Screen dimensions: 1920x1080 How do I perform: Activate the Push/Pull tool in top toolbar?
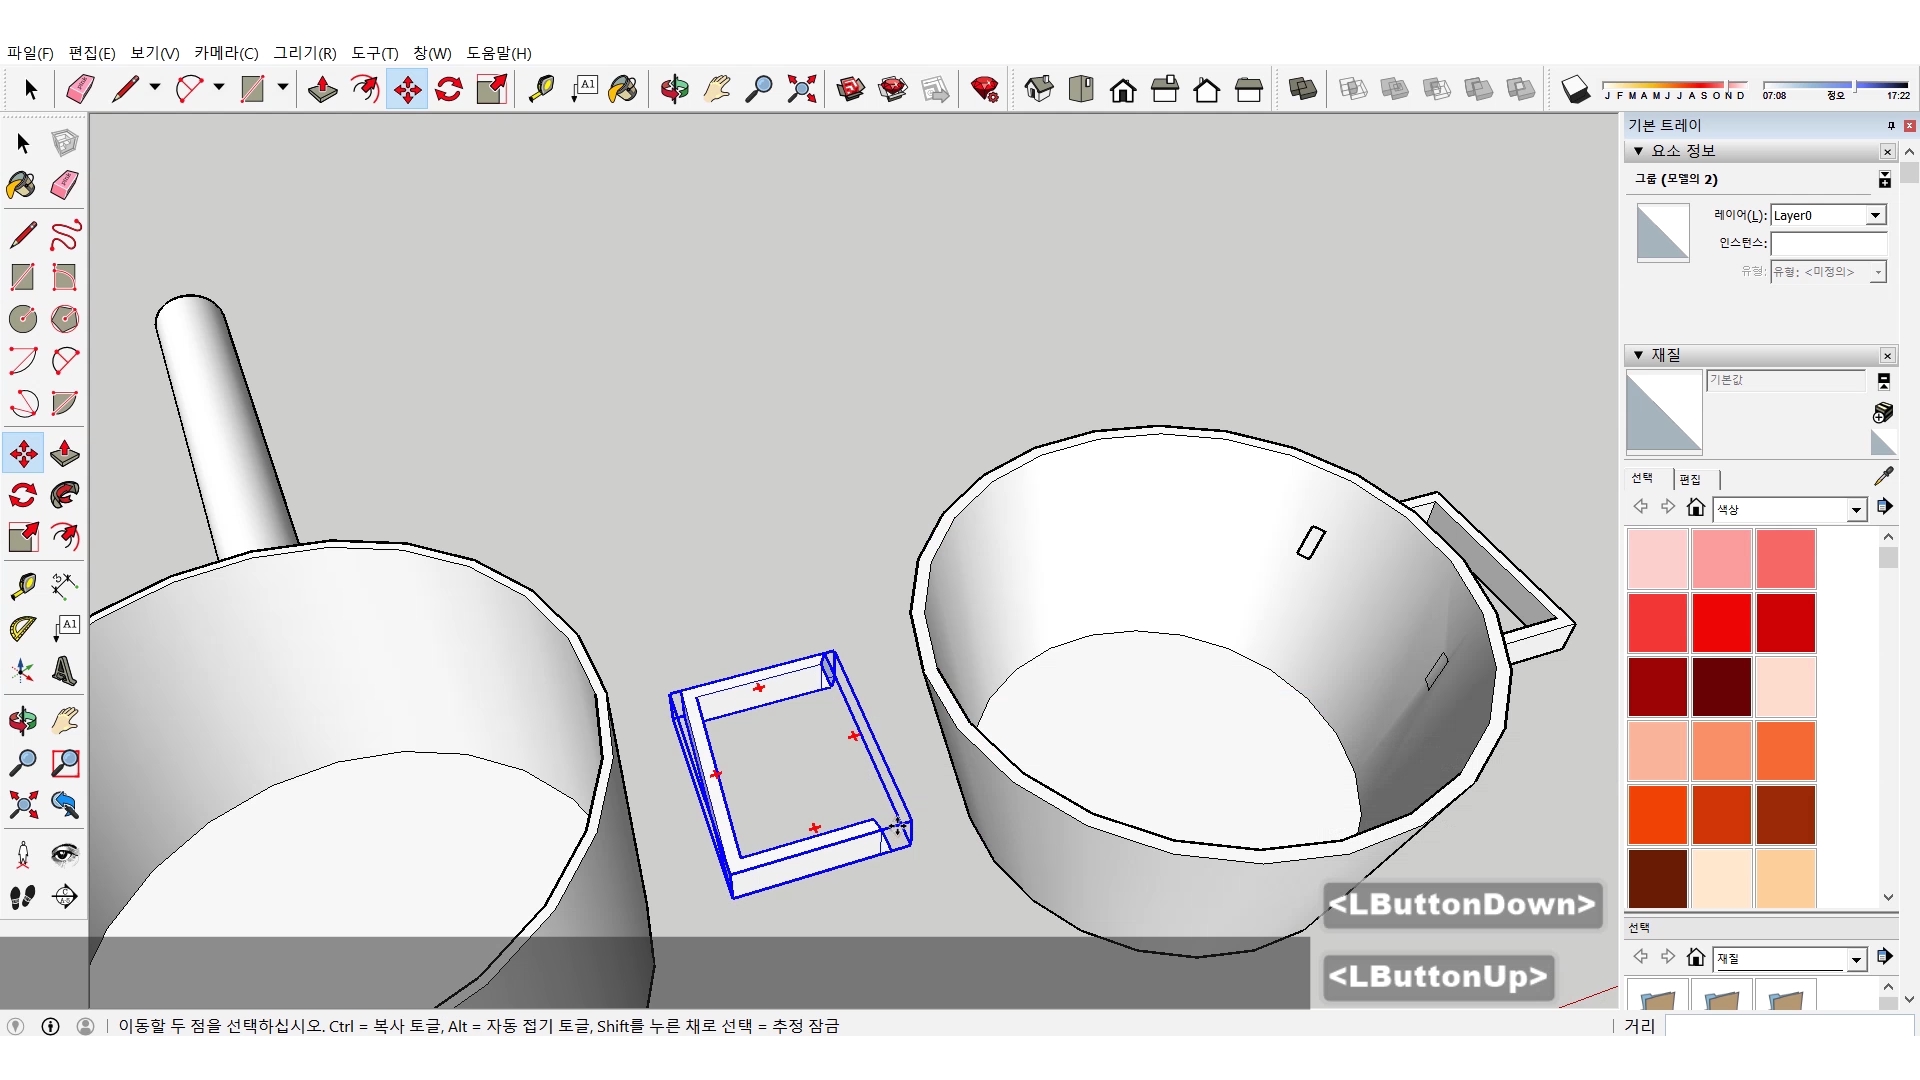point(322,89)
